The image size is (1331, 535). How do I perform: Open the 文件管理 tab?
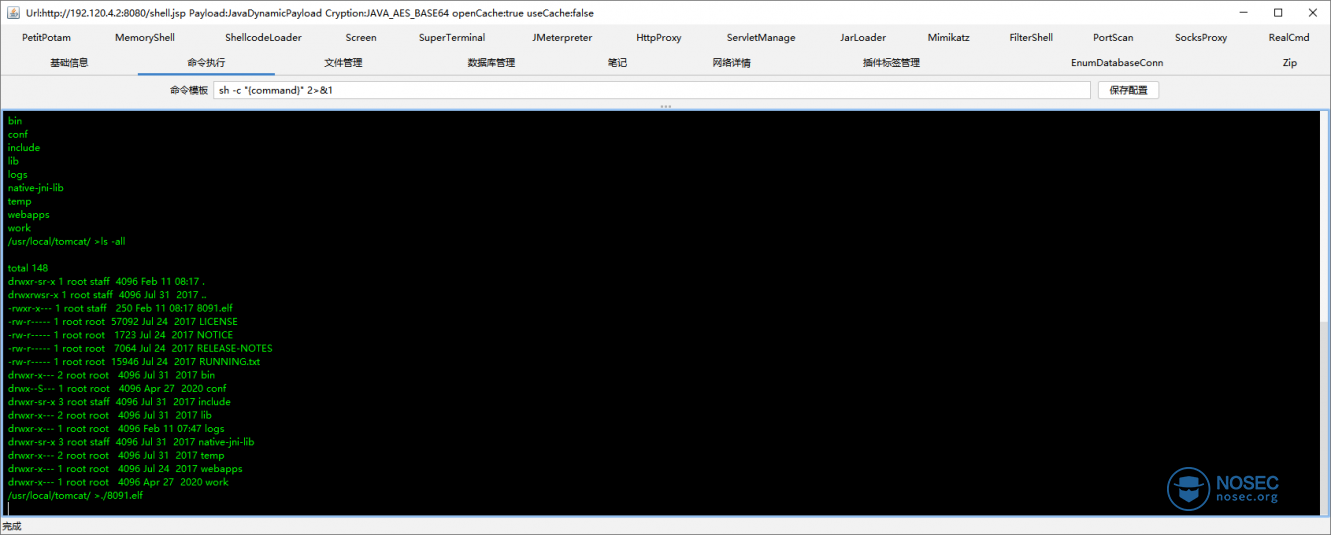point(343,62)
